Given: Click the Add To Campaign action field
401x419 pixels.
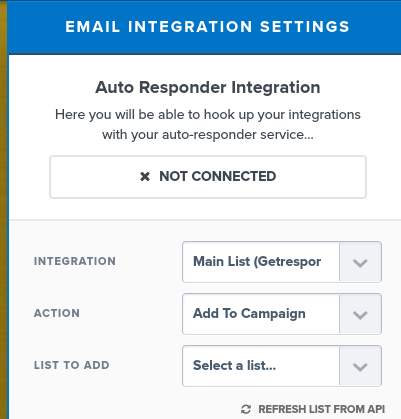Looking at the screenshot, I should coord(282,314).
